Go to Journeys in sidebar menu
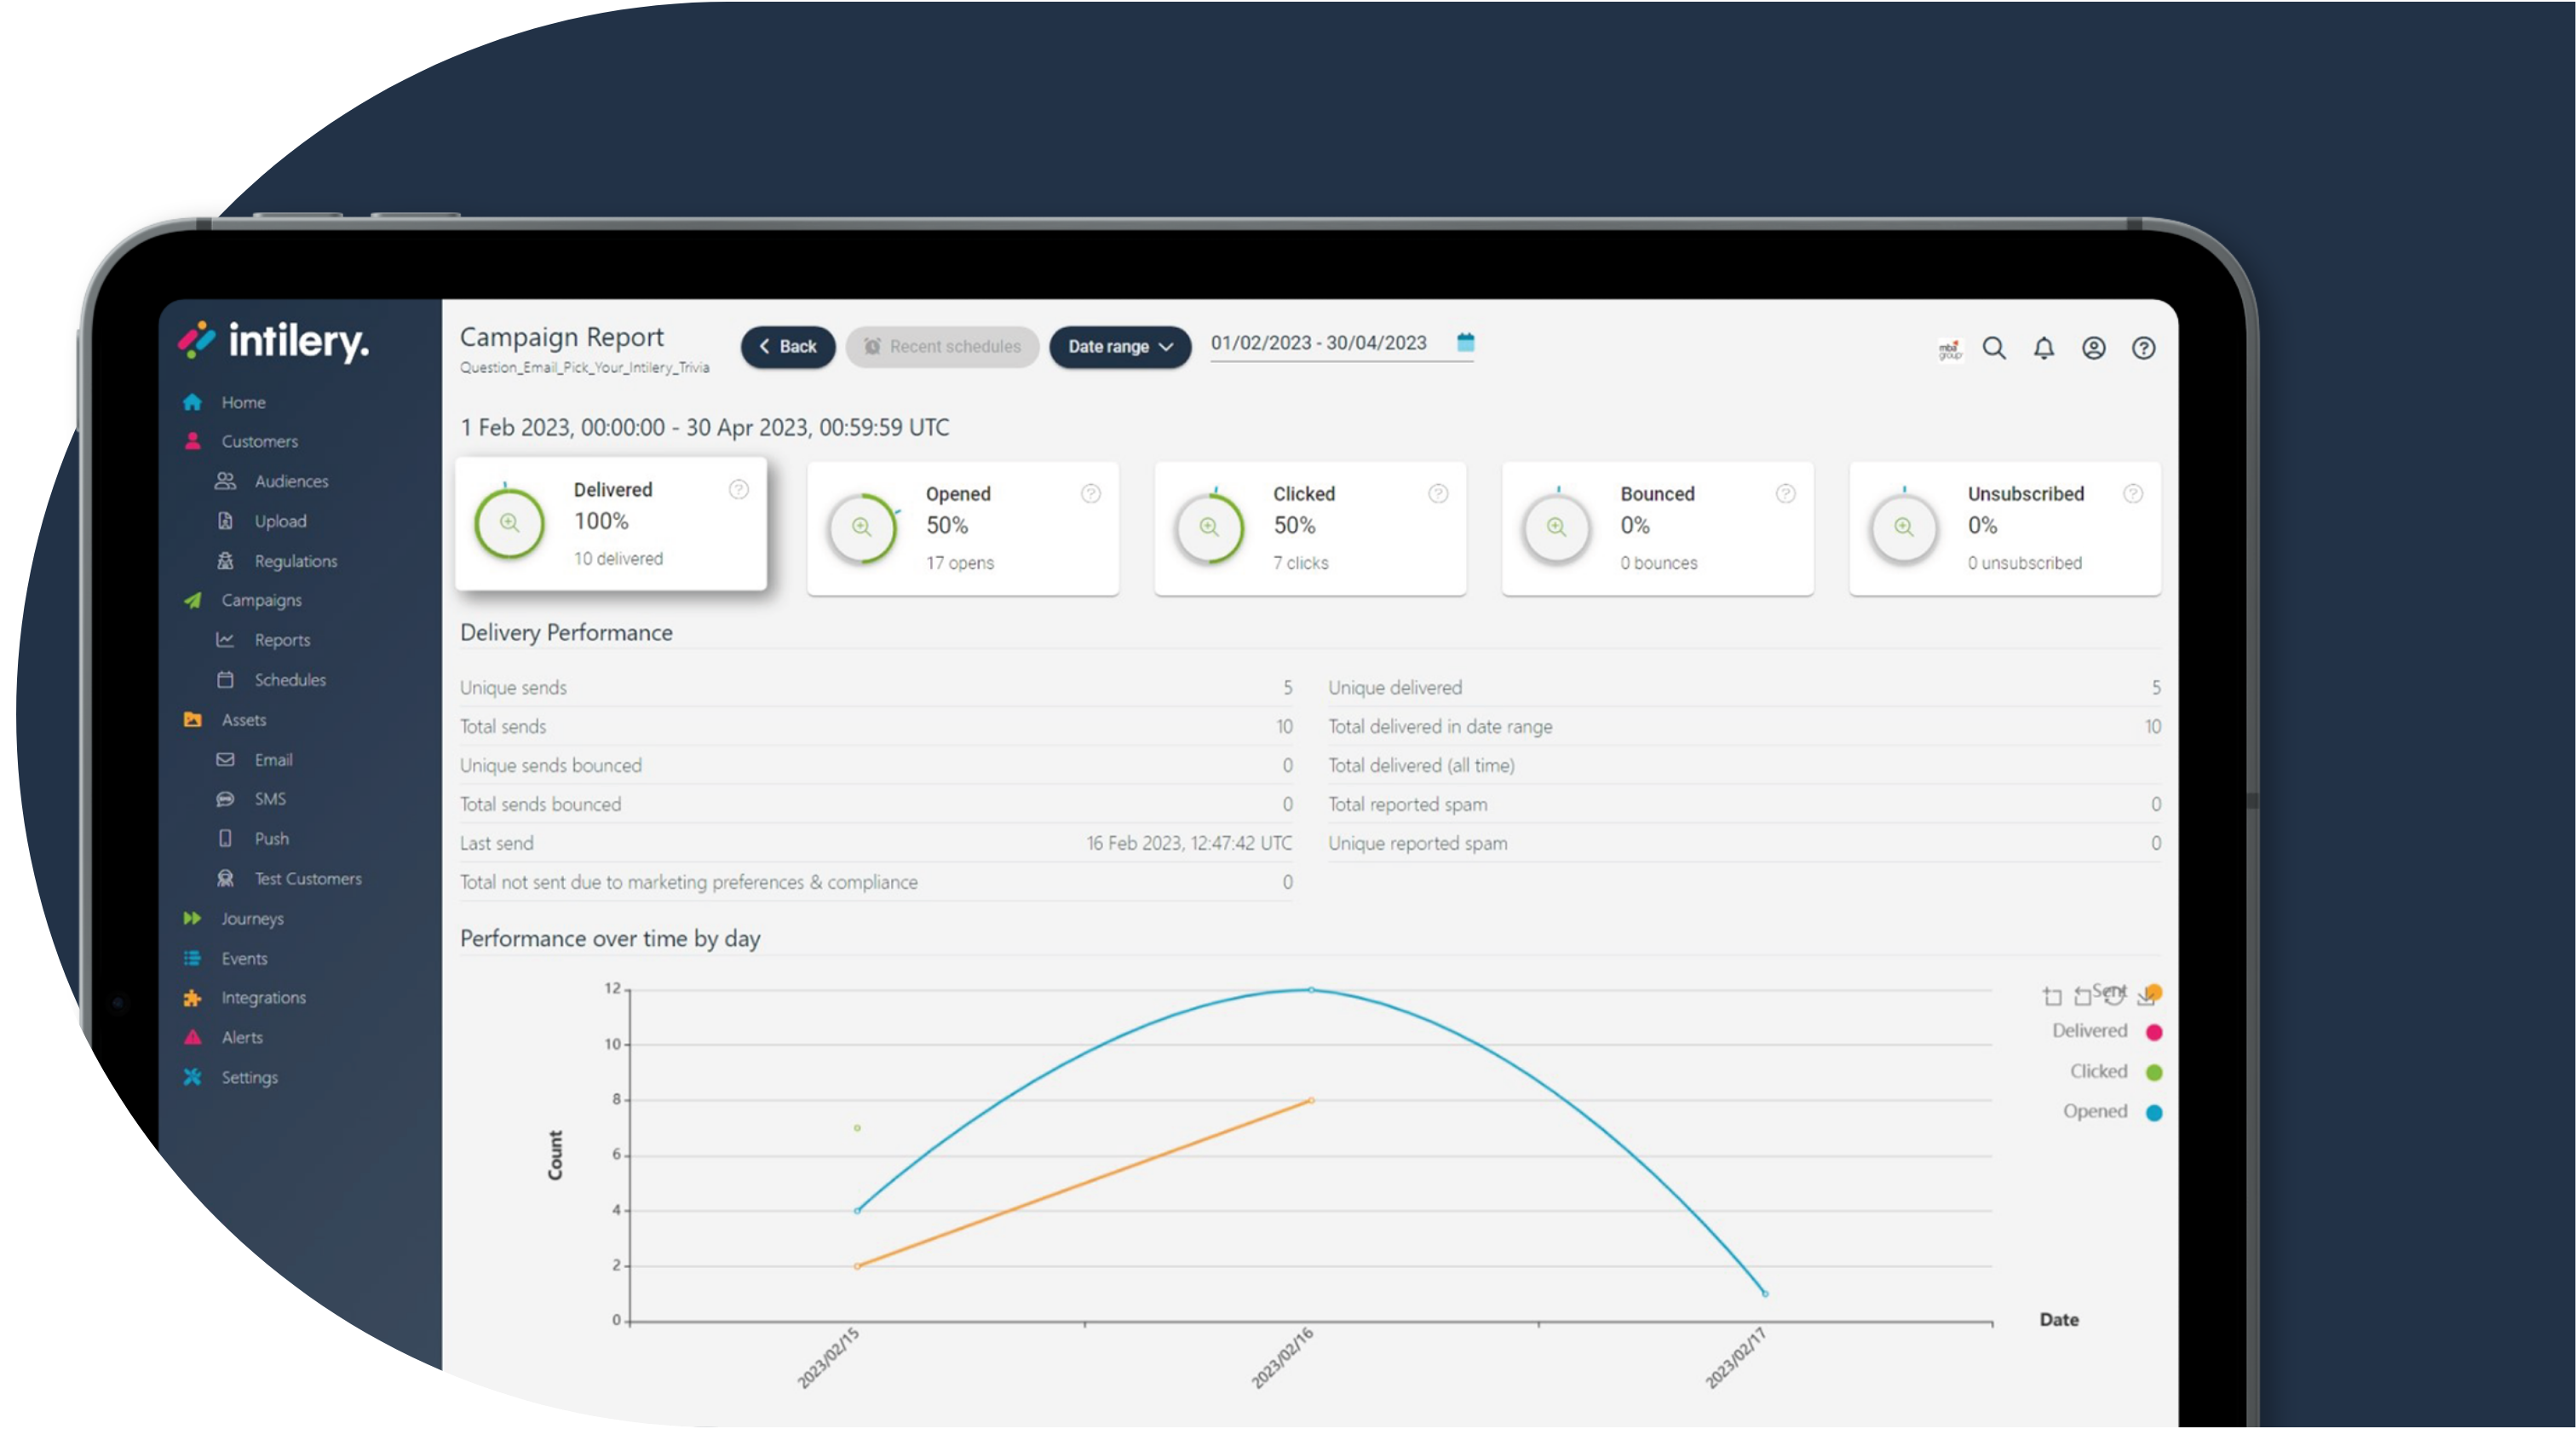This screenshot has width=2576, height=1429. (252, 919)
